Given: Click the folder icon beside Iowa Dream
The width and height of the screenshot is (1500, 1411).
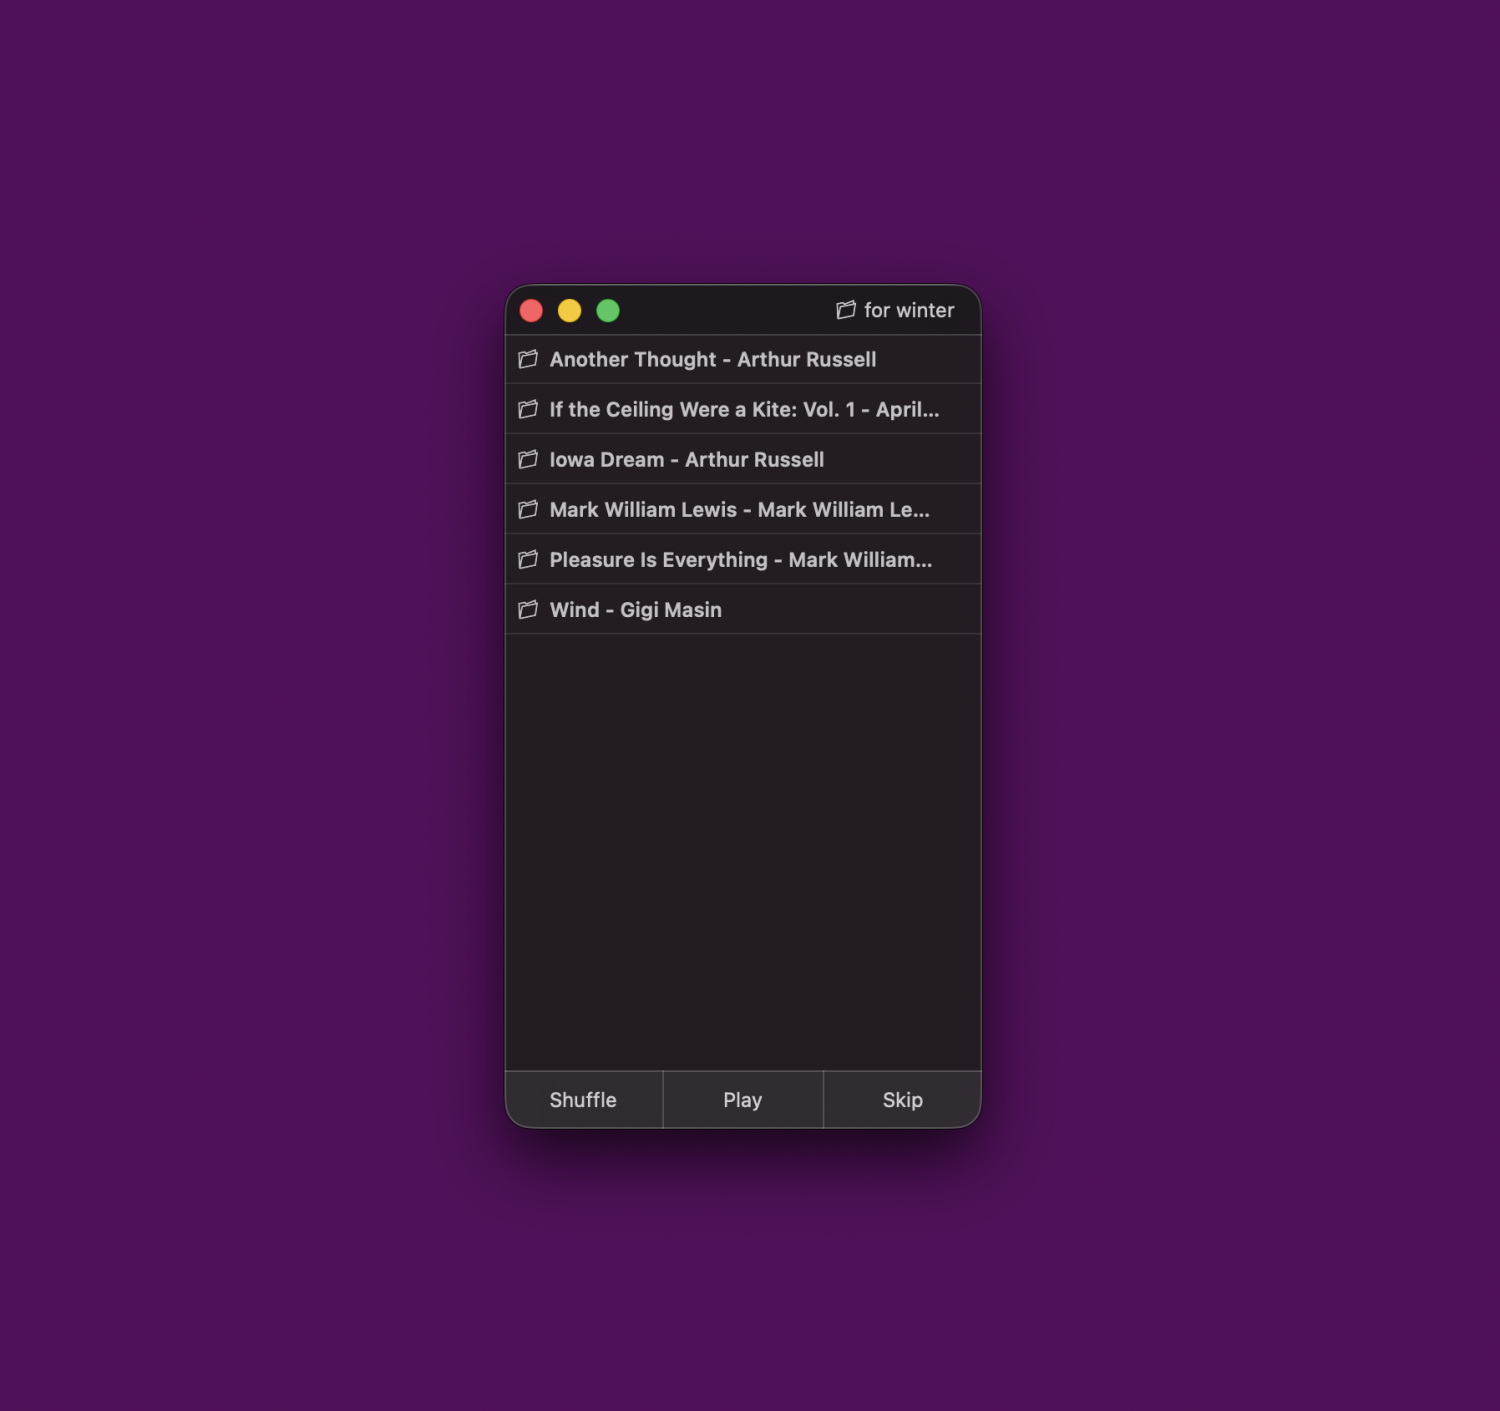Looking at the screenshot, I should coord(528,459).
